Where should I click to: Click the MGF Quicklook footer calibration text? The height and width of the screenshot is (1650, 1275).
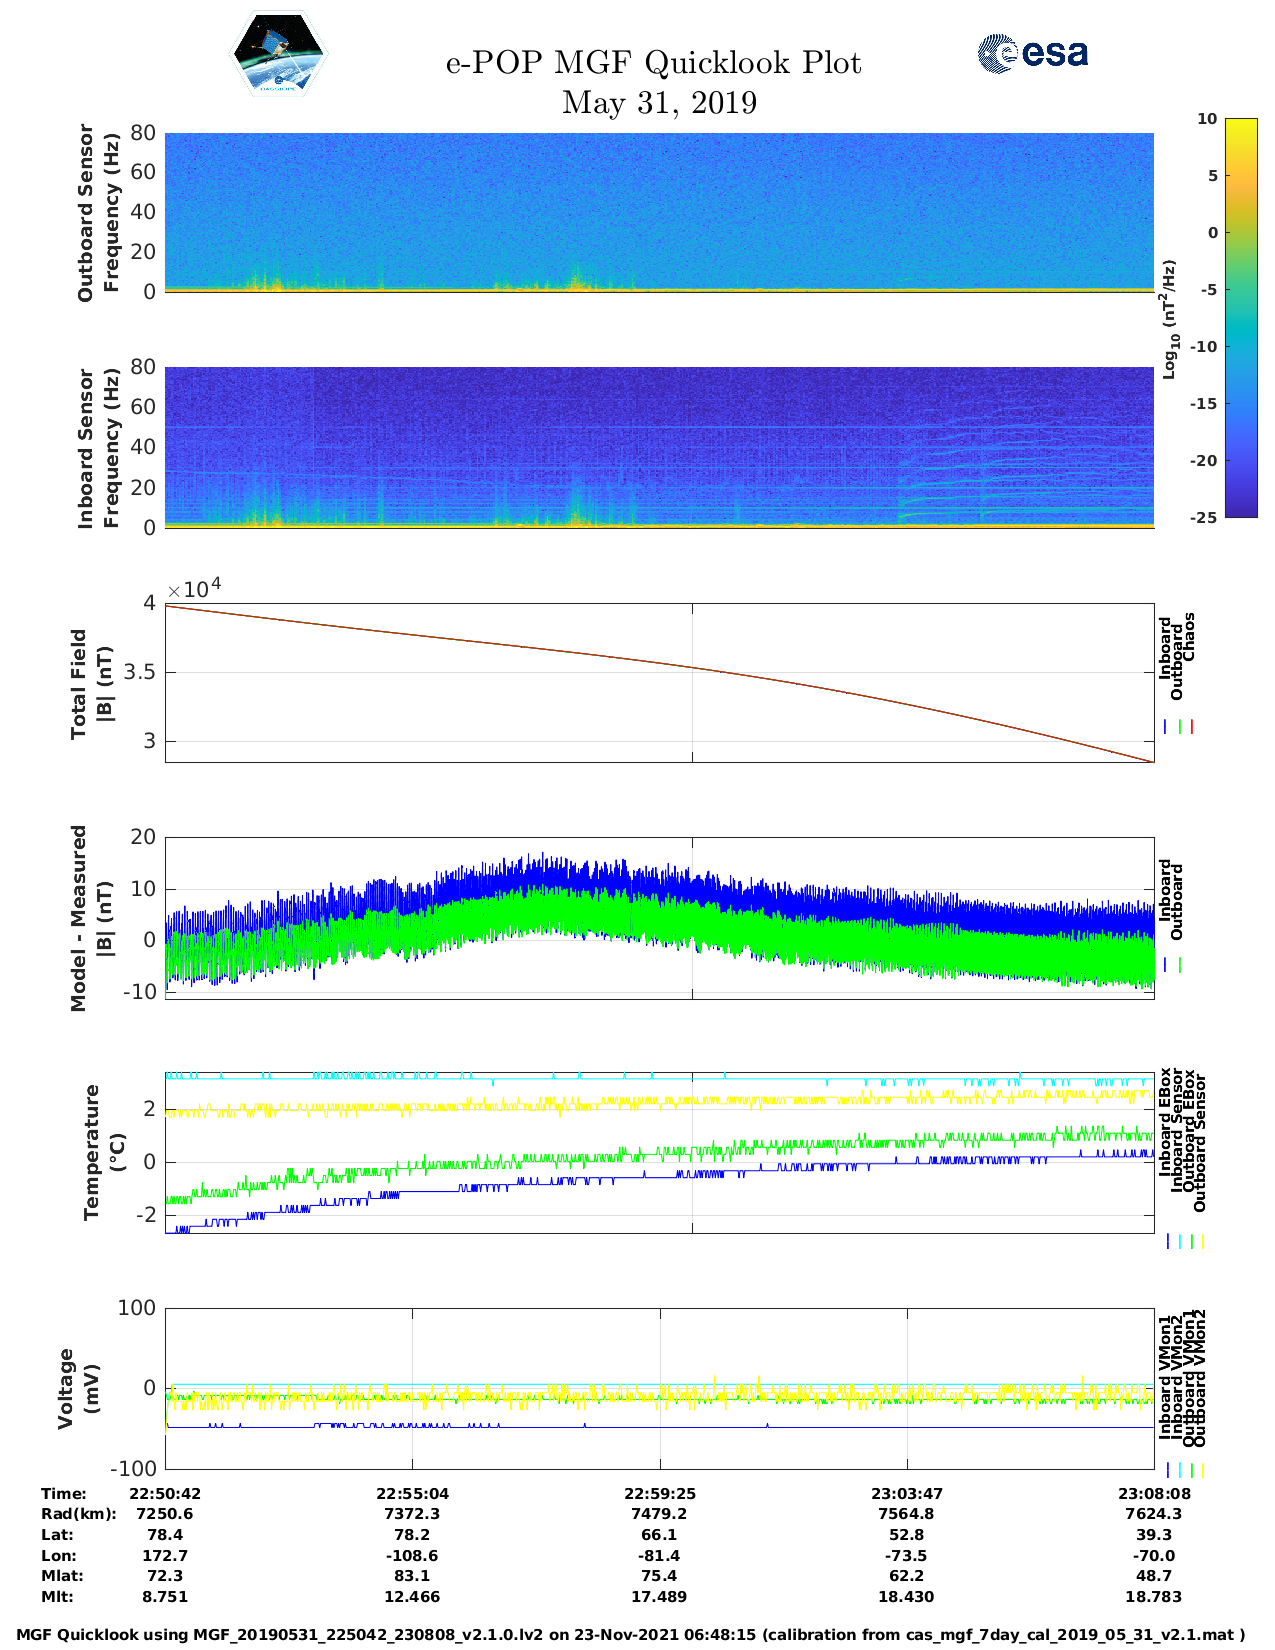631,1635
